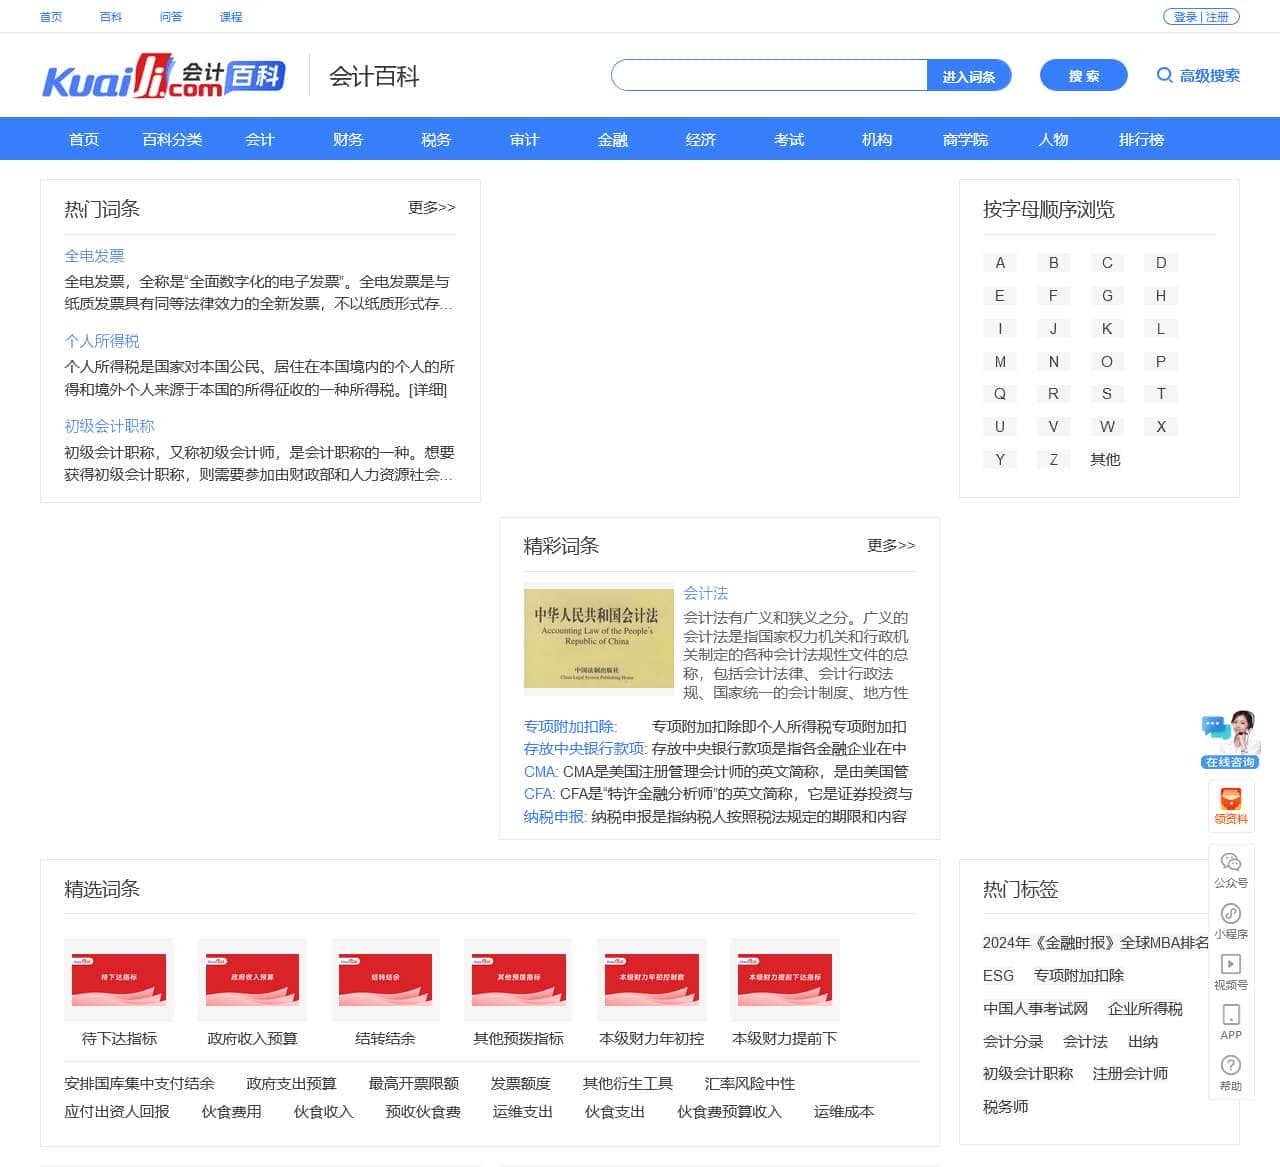1280x1167 pixels.
Task: Focus the search input field
Action: 769,76
